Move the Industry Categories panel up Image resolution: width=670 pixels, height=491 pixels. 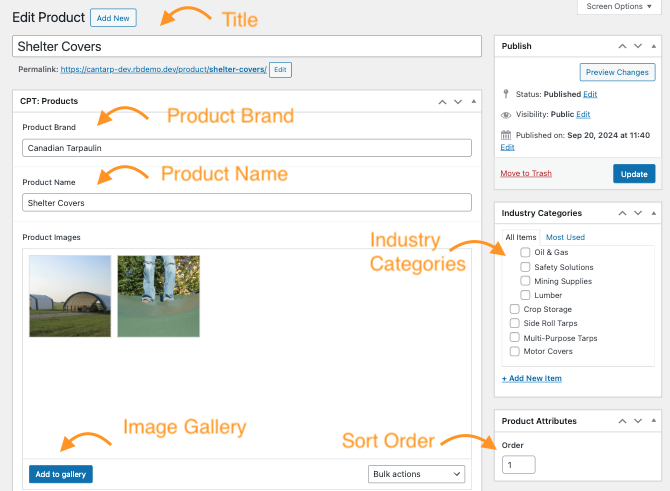pos(622,213)
